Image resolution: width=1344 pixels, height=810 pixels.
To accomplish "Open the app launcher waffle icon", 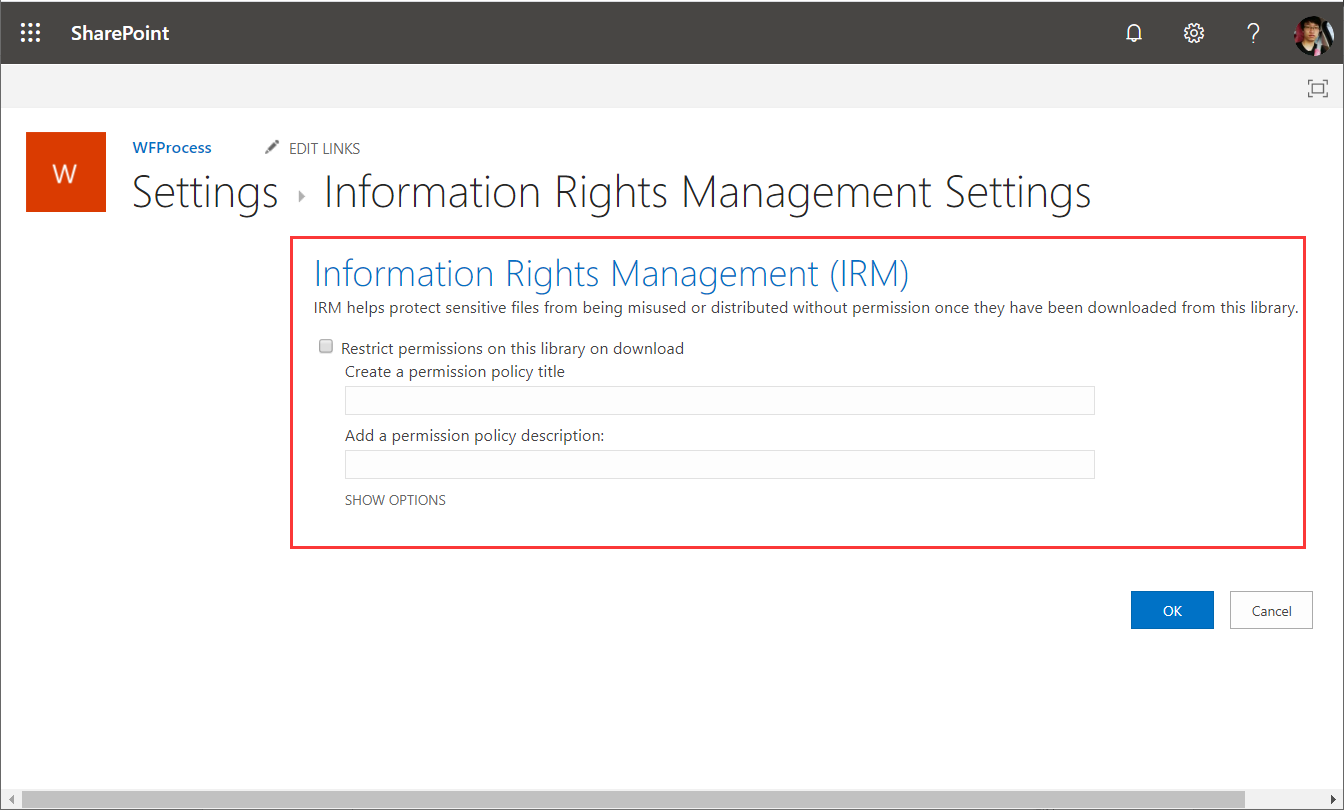I will click(31, 33).
